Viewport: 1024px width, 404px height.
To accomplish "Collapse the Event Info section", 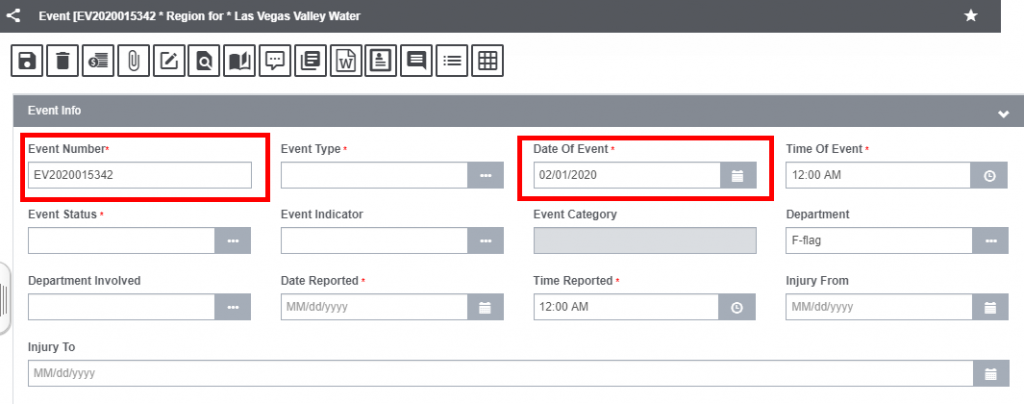I will tap(1003, 114).
